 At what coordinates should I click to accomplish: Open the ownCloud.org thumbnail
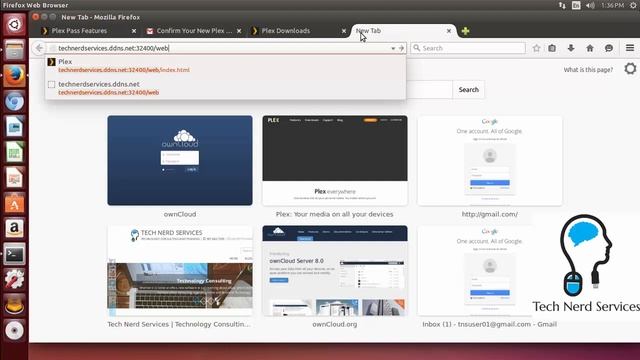[x=335, y=271]
